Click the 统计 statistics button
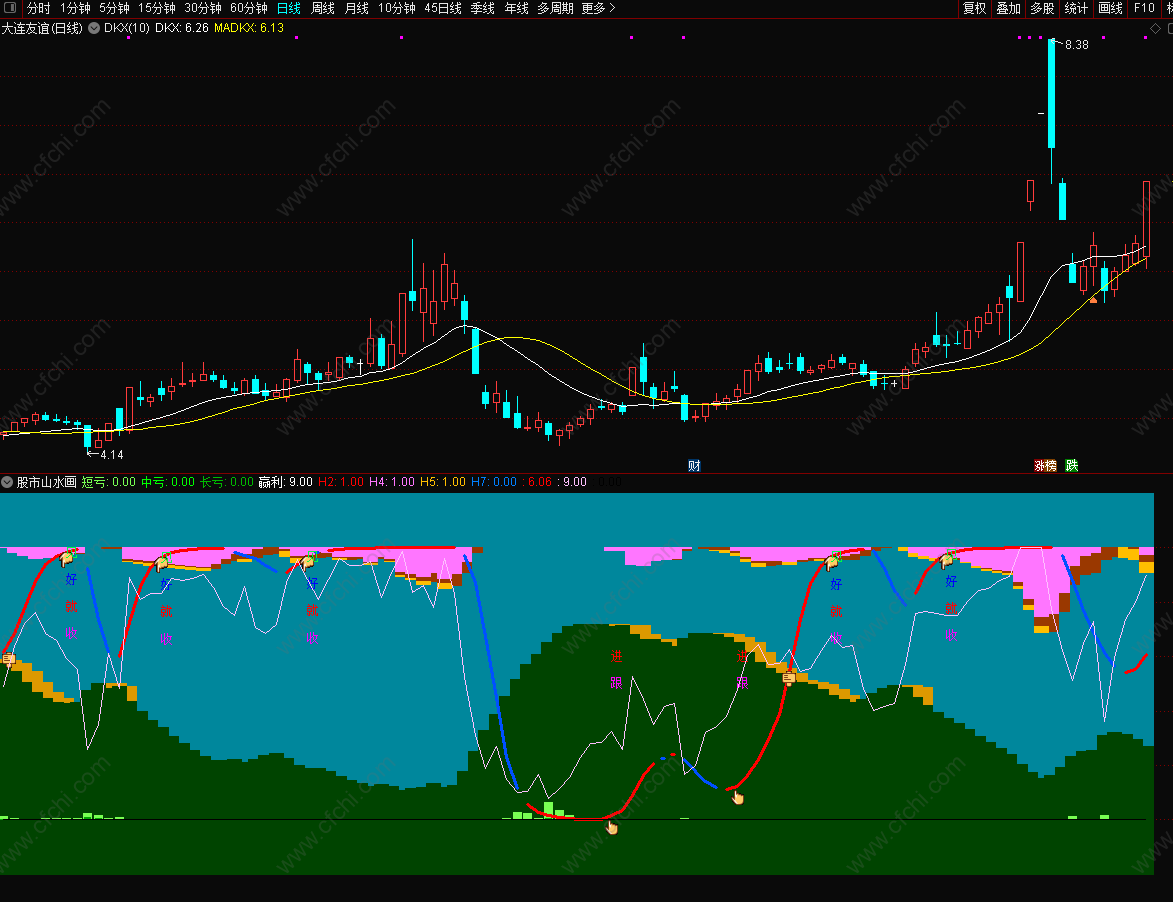Screen dimensions: 1173x902 pos(1076,8)
